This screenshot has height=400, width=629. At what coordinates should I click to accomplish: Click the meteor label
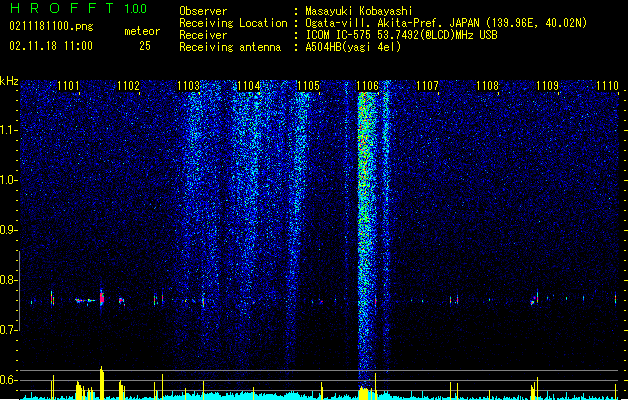click(x=142, y=31)
